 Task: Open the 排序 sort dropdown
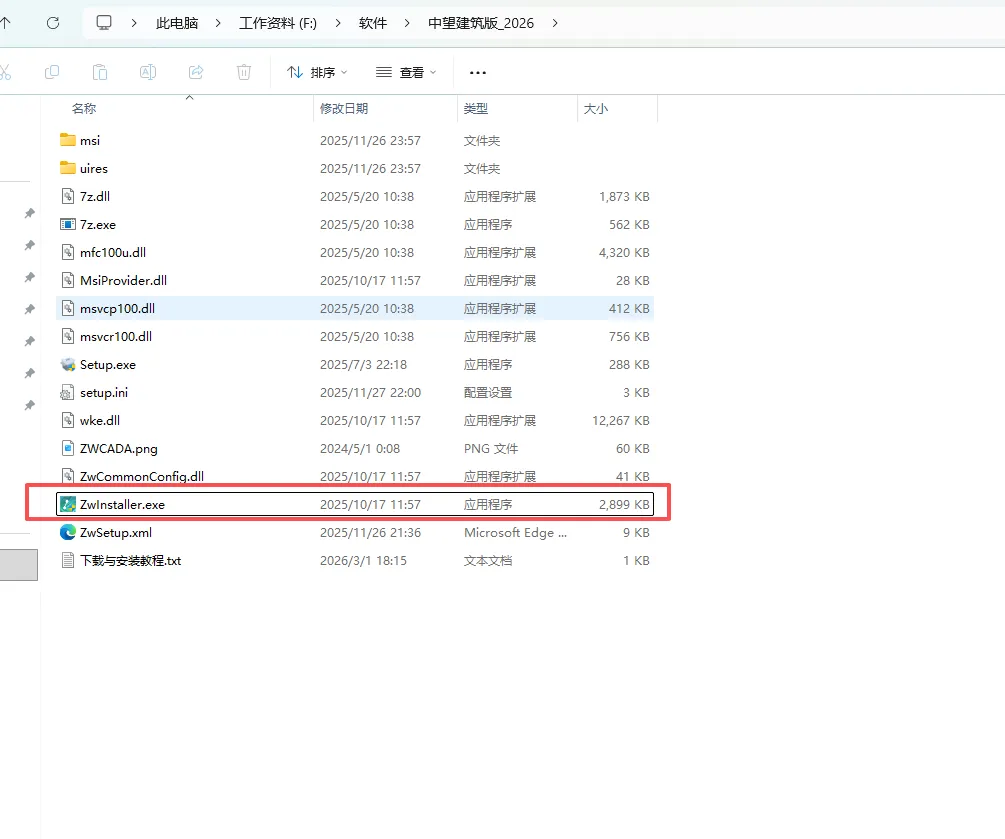[317, 72]
